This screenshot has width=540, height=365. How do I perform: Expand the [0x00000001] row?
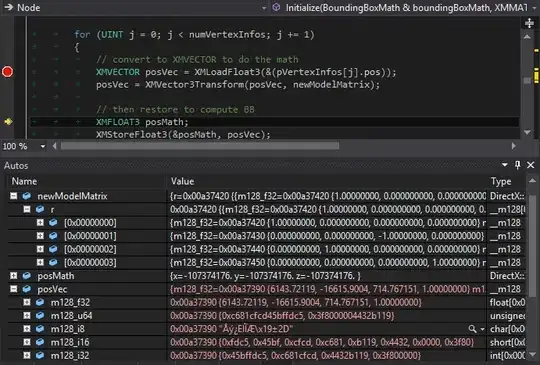(x=40, y=236)
